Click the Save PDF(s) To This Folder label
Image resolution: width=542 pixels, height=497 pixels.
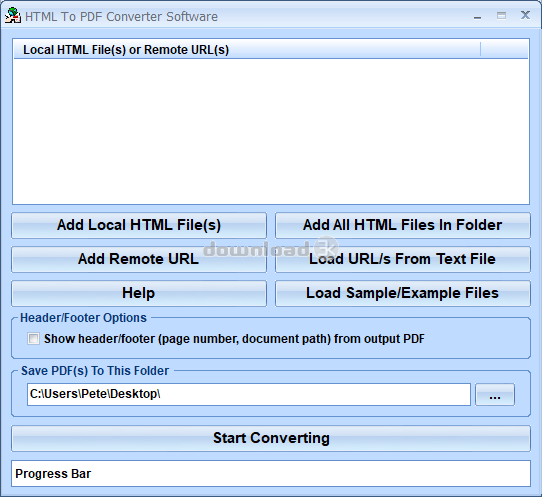[x=95, y=371]
